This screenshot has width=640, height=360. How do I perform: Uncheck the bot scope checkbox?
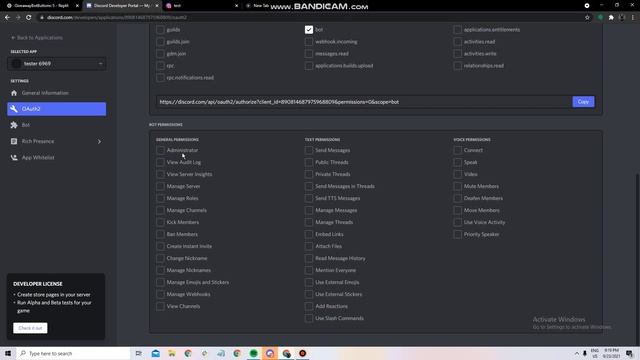(309, 30)
